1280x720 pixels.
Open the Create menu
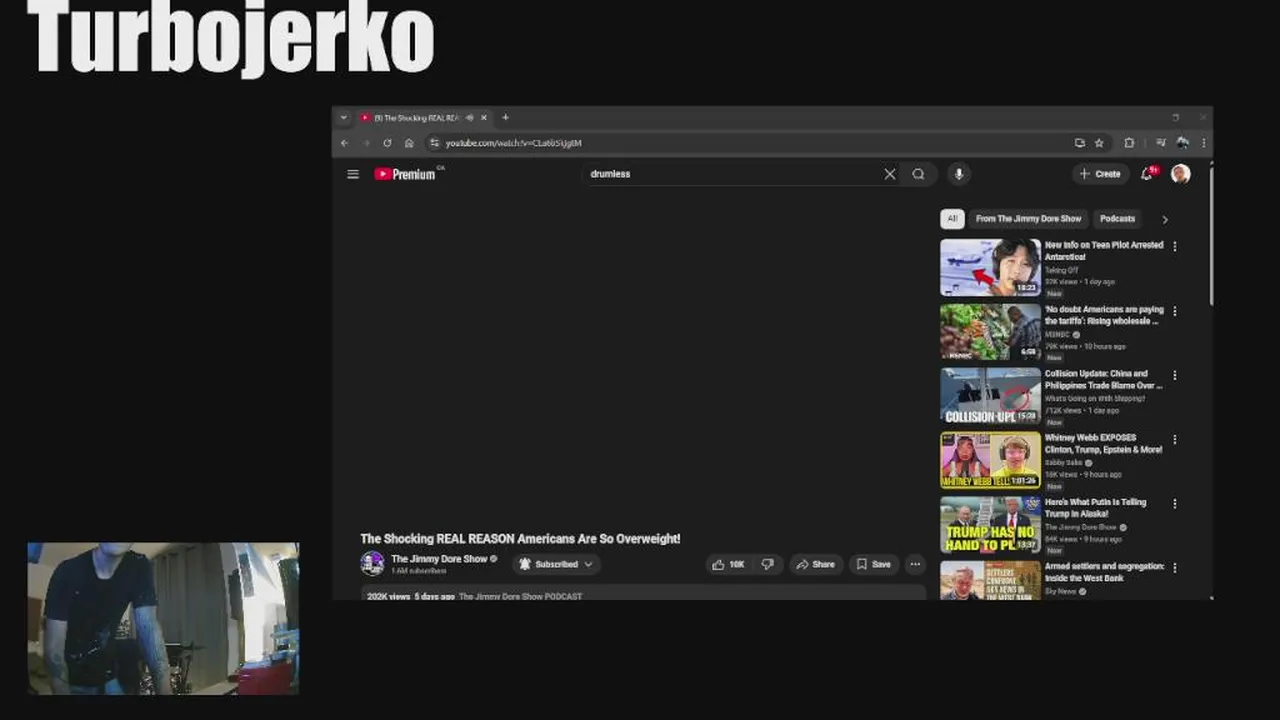point(1101,174)
